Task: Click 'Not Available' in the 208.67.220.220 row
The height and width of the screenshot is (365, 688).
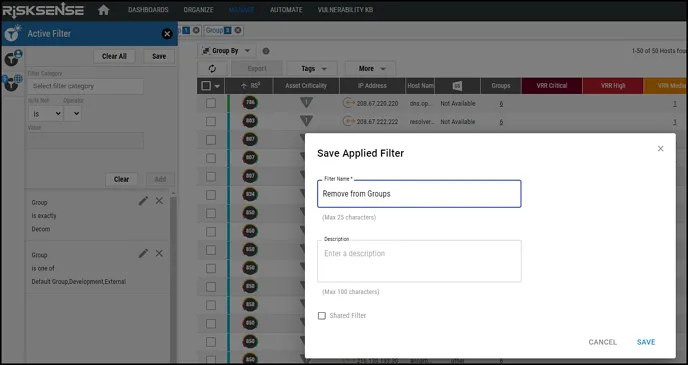Action: click(458, 104)
